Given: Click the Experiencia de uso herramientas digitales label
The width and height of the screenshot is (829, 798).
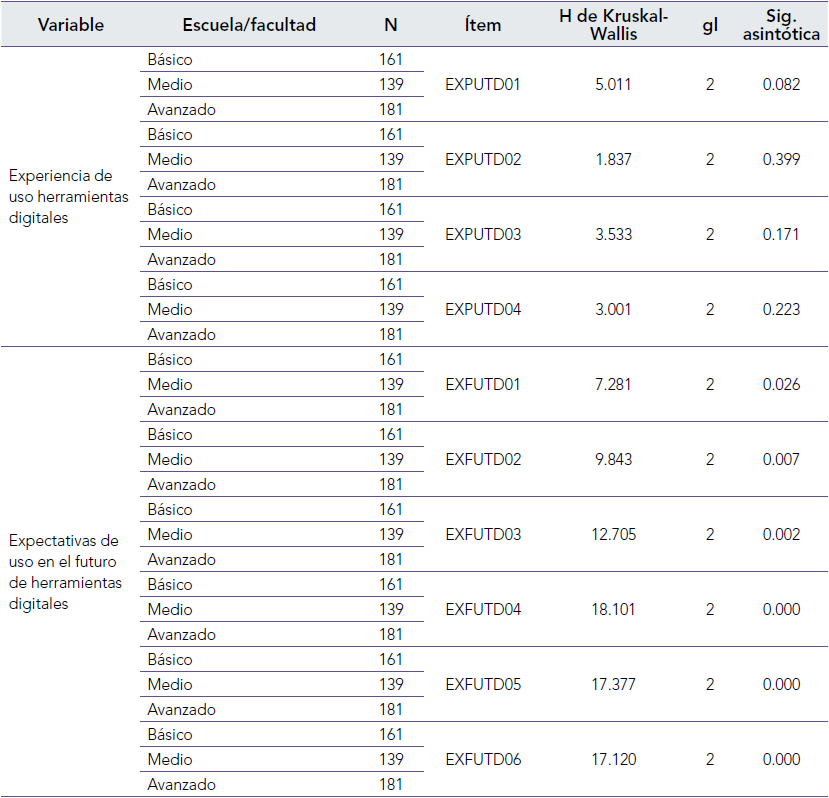Looking at the screenshot, I should [x=68, y=197].
